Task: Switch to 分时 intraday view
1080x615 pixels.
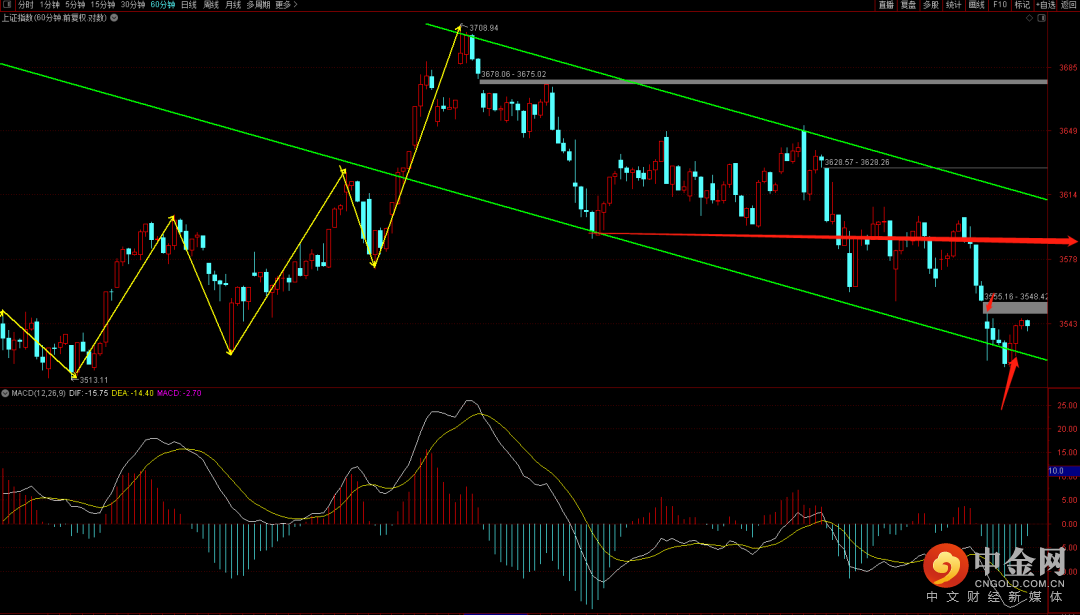Action: point(25,5)
